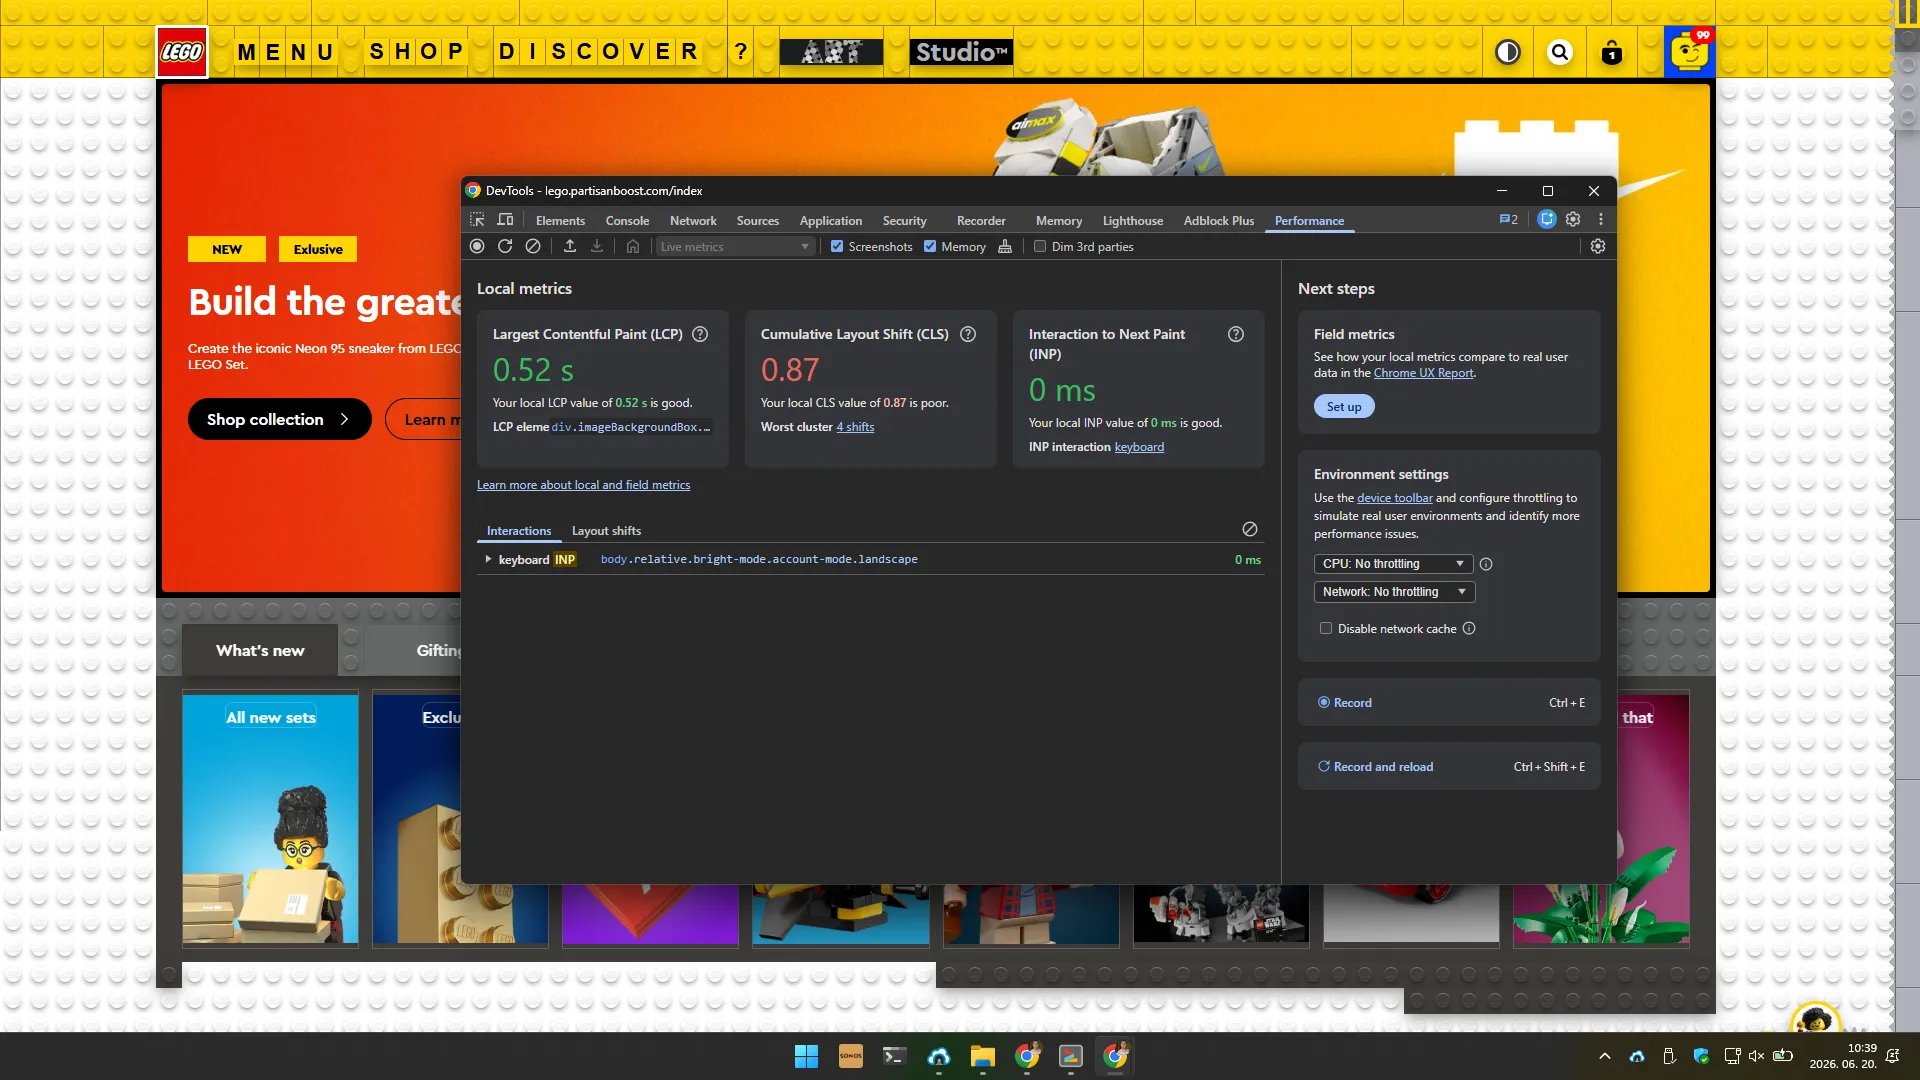The height and width of the screenshot is (1080, 1920).
Task: Open the 4 shifts worst cluster link
Action: (855, 427)
